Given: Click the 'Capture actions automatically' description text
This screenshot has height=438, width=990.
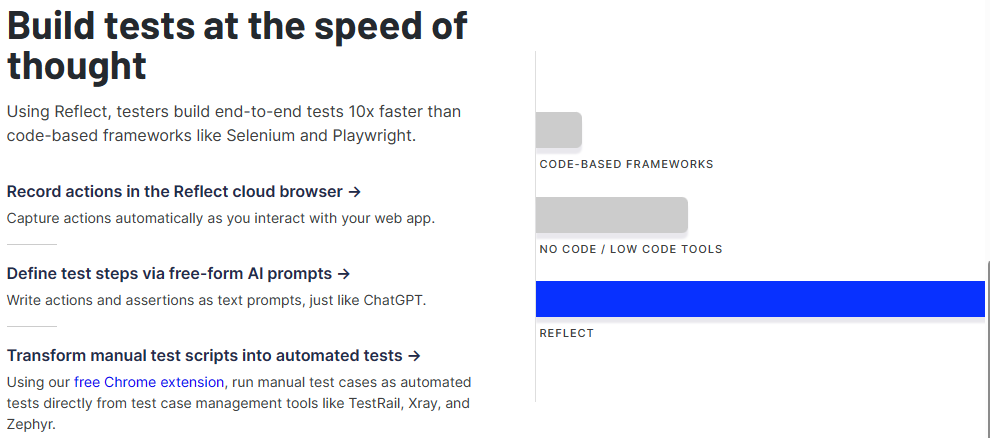Looking at the screenshot, I should (221, 218).
